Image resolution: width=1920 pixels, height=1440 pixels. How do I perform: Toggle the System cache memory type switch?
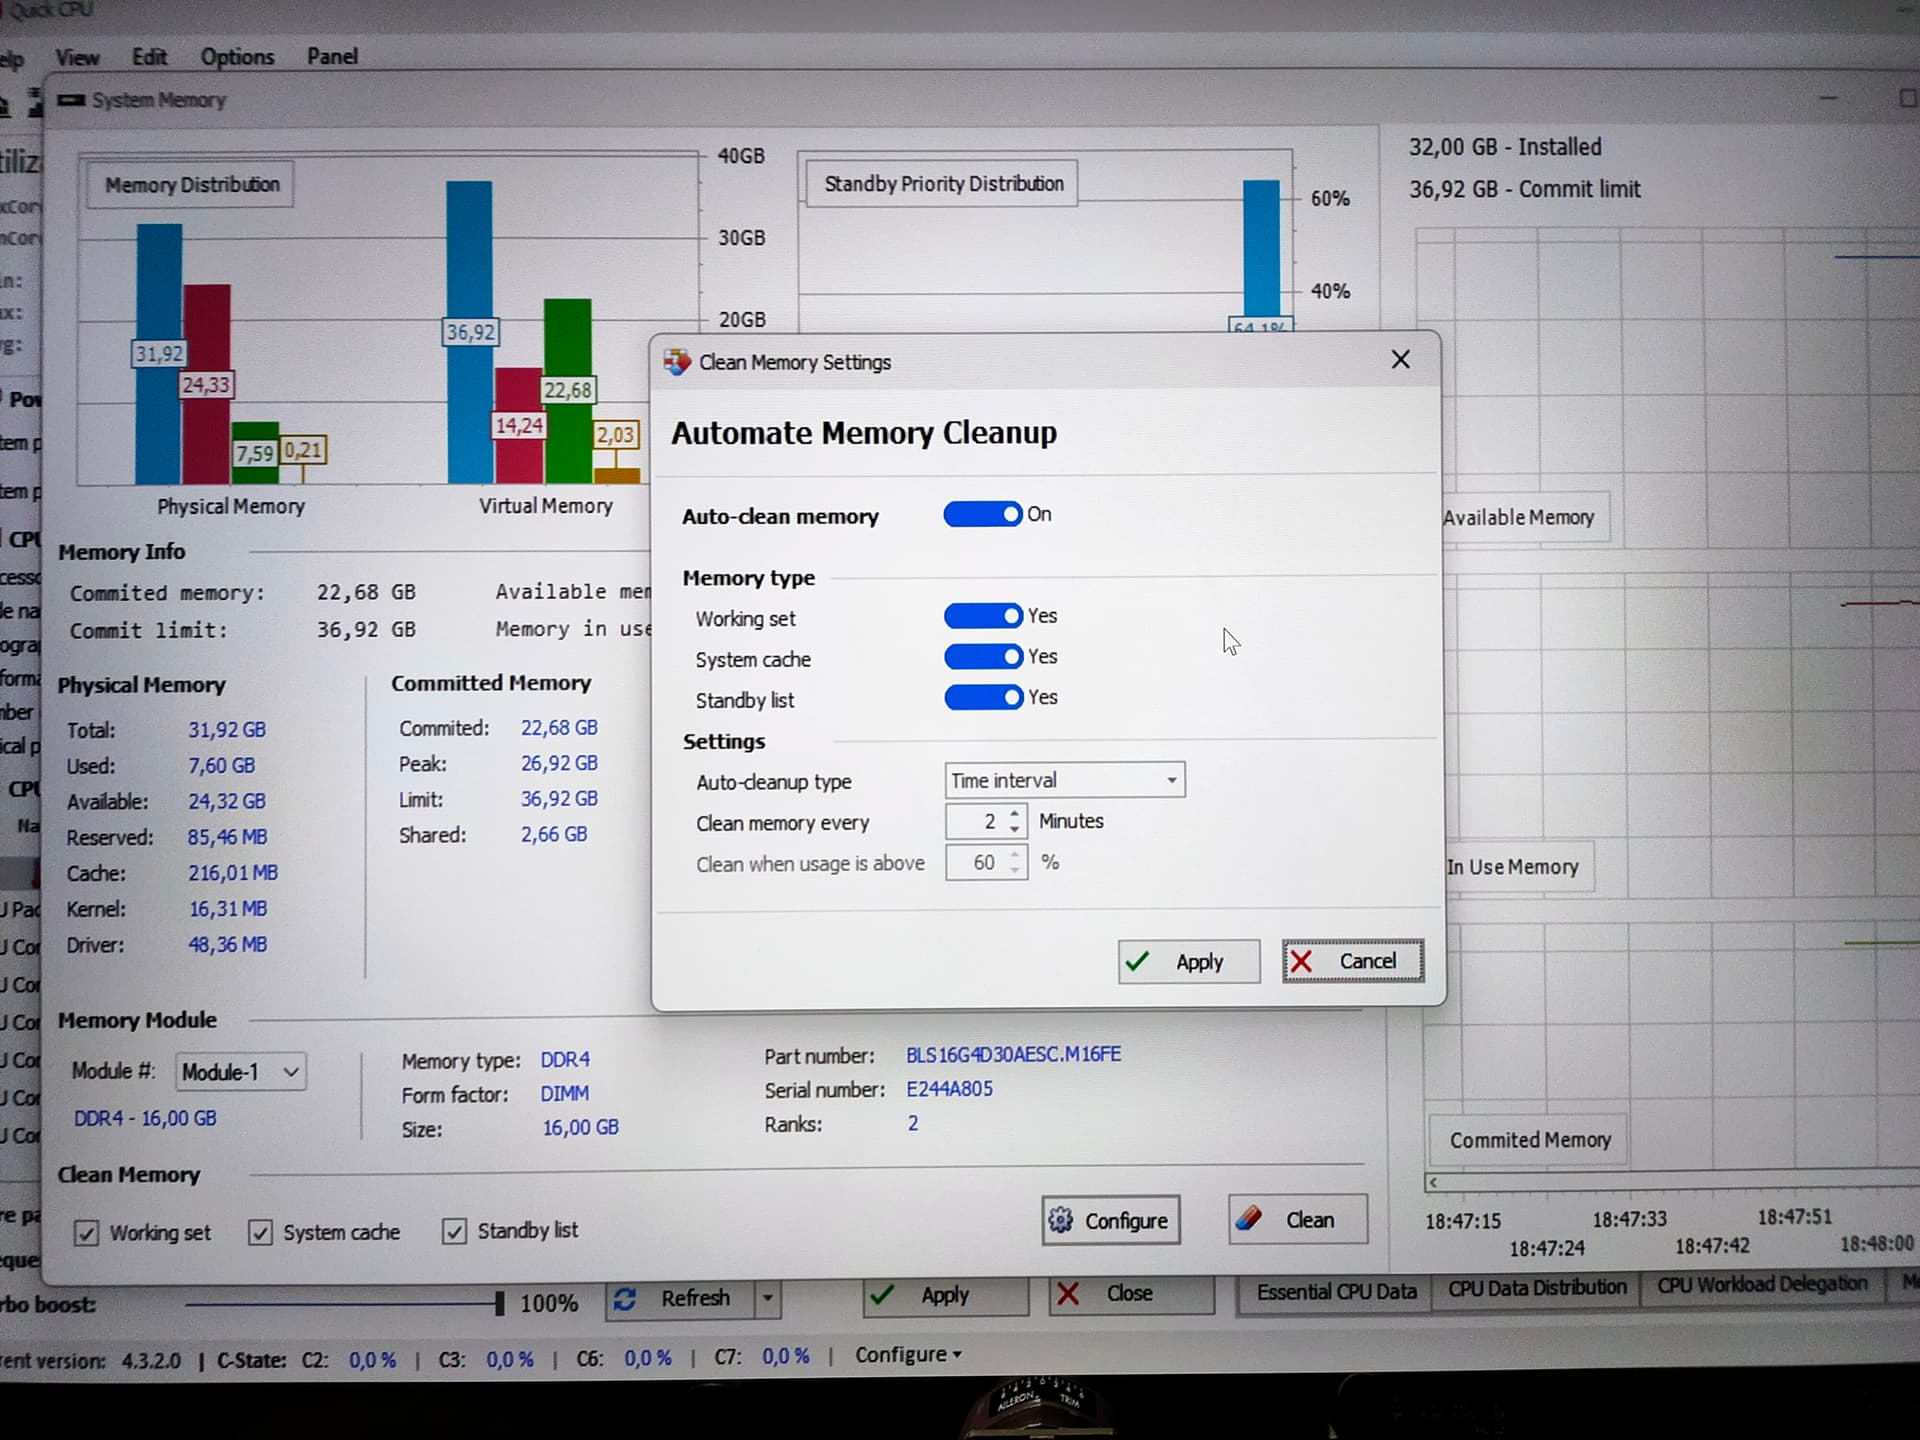[x=983, y=657]
